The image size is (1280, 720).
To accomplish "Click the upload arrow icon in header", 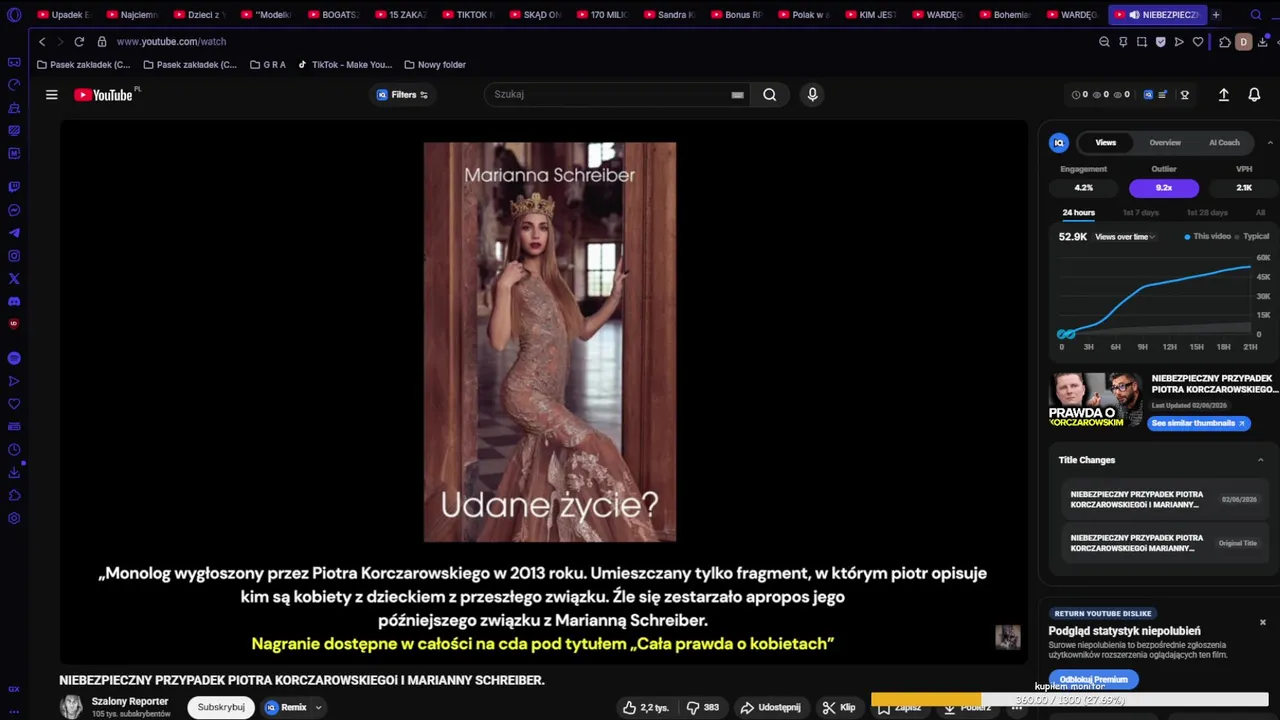I will tap(1223, 95).
